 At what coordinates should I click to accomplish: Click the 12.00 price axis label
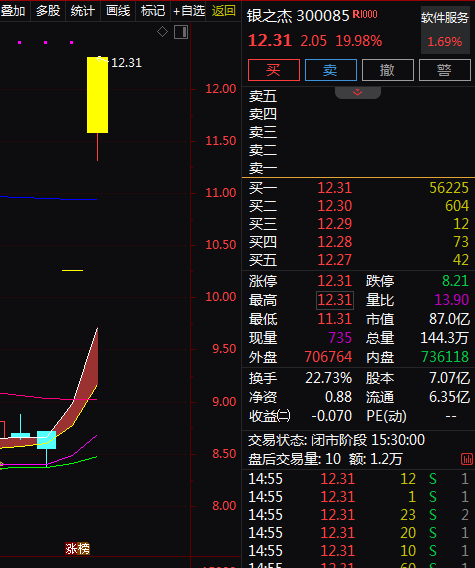point(221,89)
